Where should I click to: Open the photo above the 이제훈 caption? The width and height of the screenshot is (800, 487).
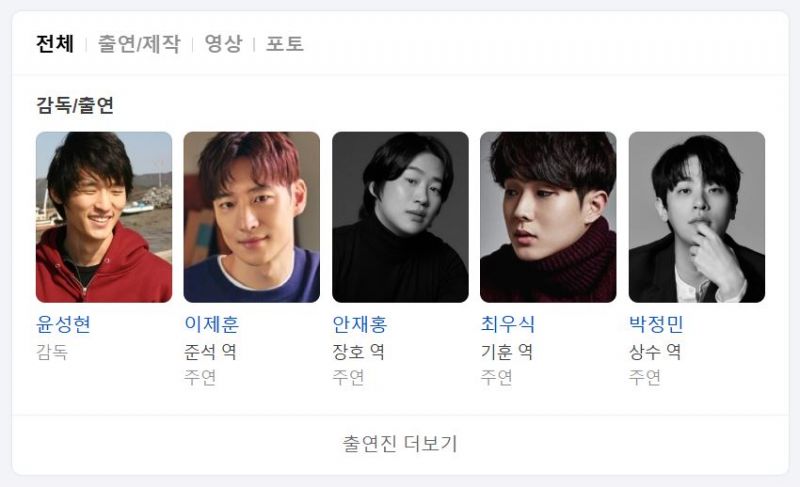(x=252, y=217)
